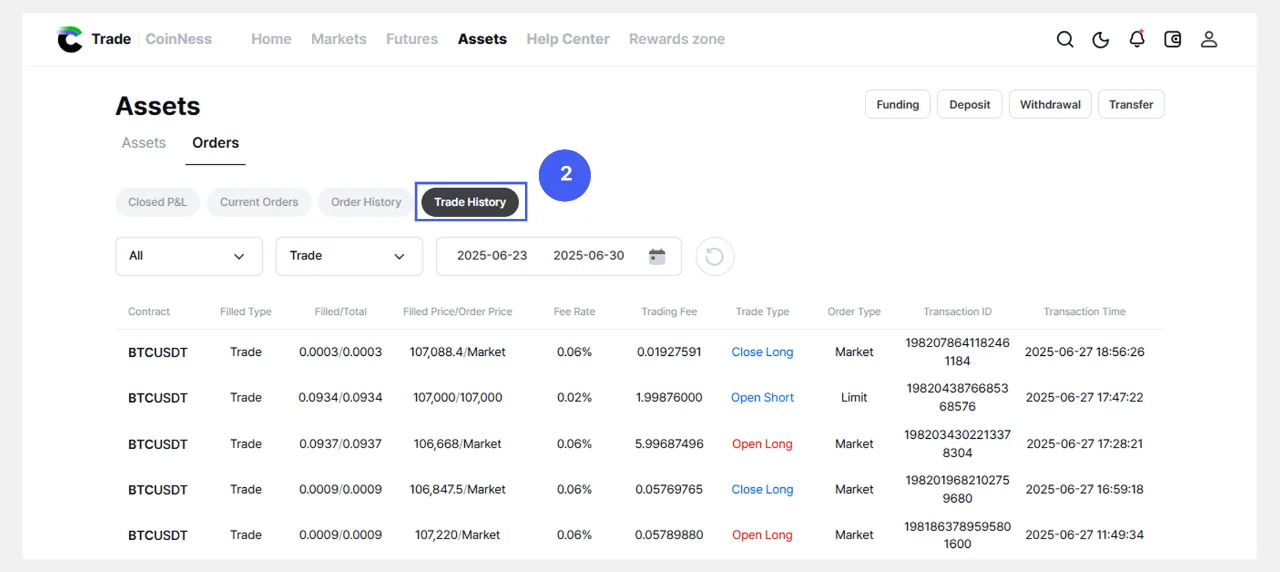Viewport: 1280px width, 572px height.
Task: Click the calendar icon in date range
Action: tap(657, 256)
